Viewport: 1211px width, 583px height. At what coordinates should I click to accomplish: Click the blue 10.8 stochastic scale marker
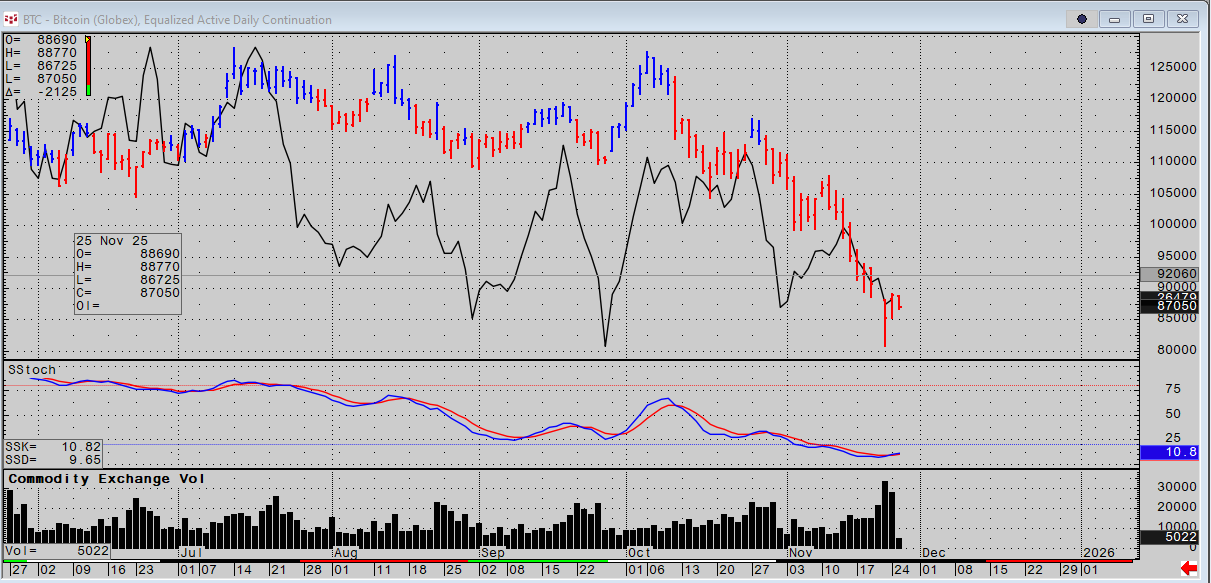[x=1168, y=453]
